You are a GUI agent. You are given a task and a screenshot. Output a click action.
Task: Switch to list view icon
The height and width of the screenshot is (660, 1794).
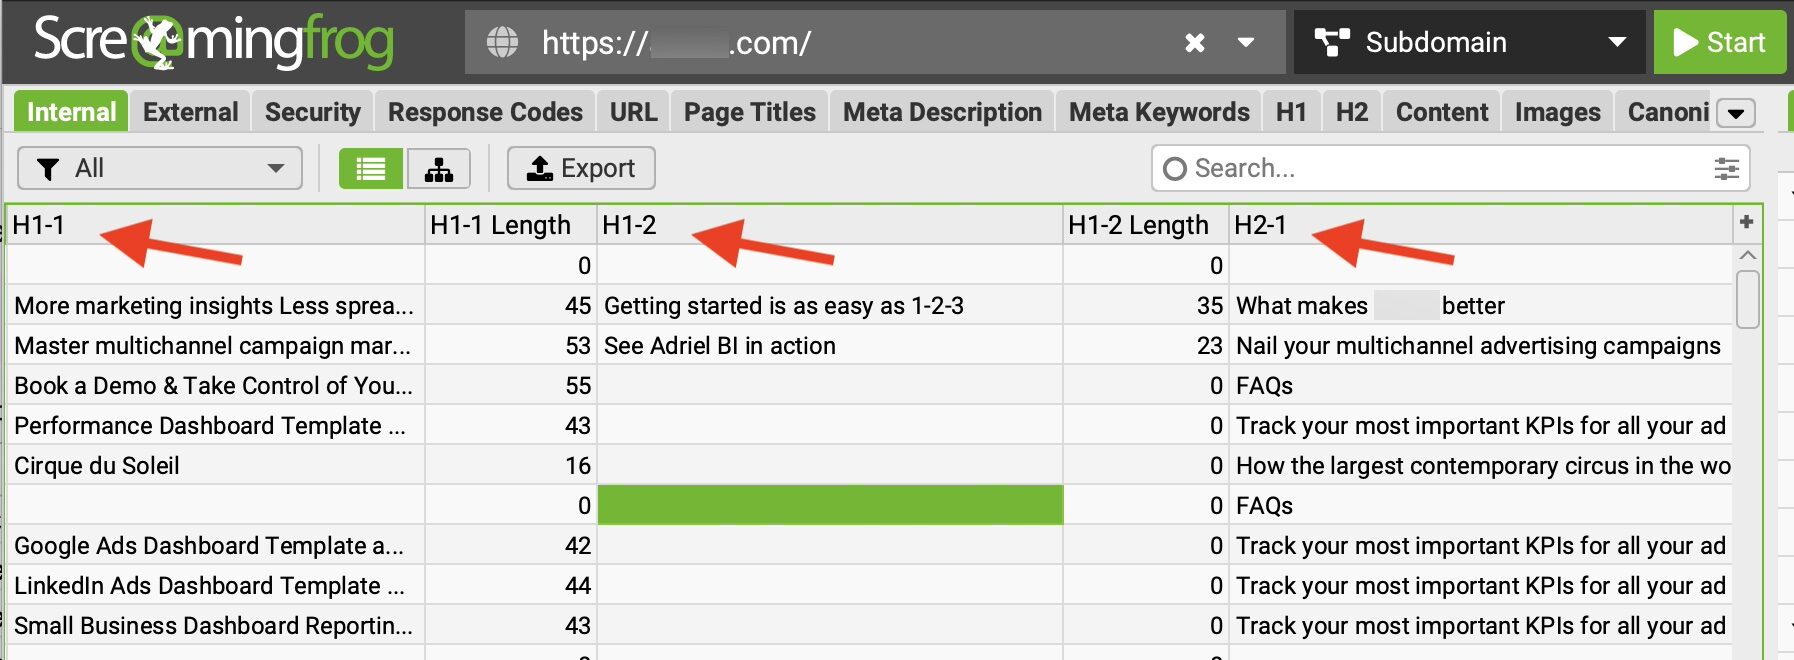pos(371,169)
